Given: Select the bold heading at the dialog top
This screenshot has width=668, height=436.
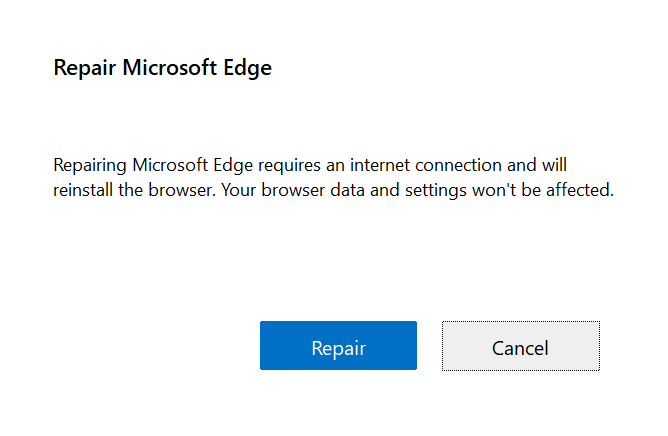Looking at the screenshot, I should (162, 68).
